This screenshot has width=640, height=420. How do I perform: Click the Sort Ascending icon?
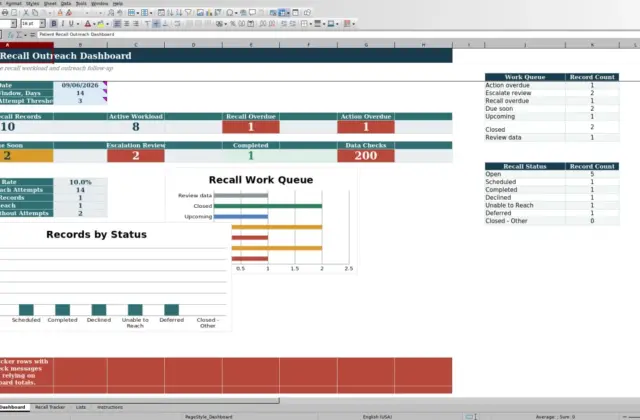170,13
